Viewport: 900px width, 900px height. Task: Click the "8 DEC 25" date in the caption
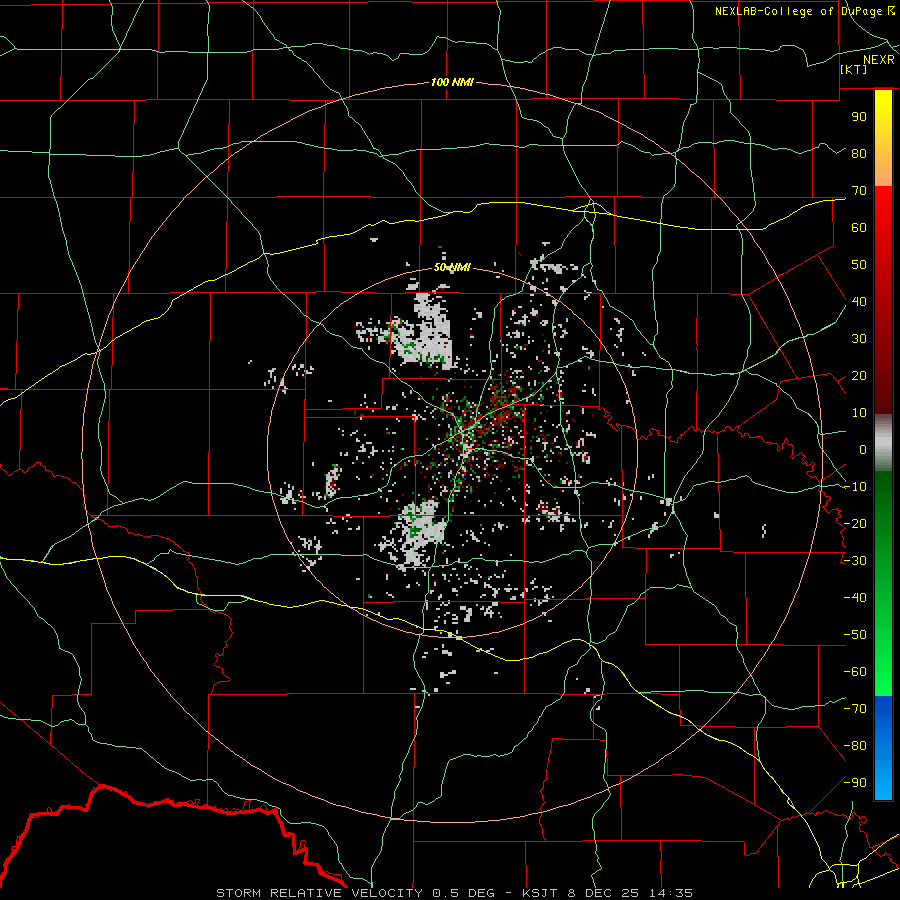pyautogui.click(x=603, y=893)
